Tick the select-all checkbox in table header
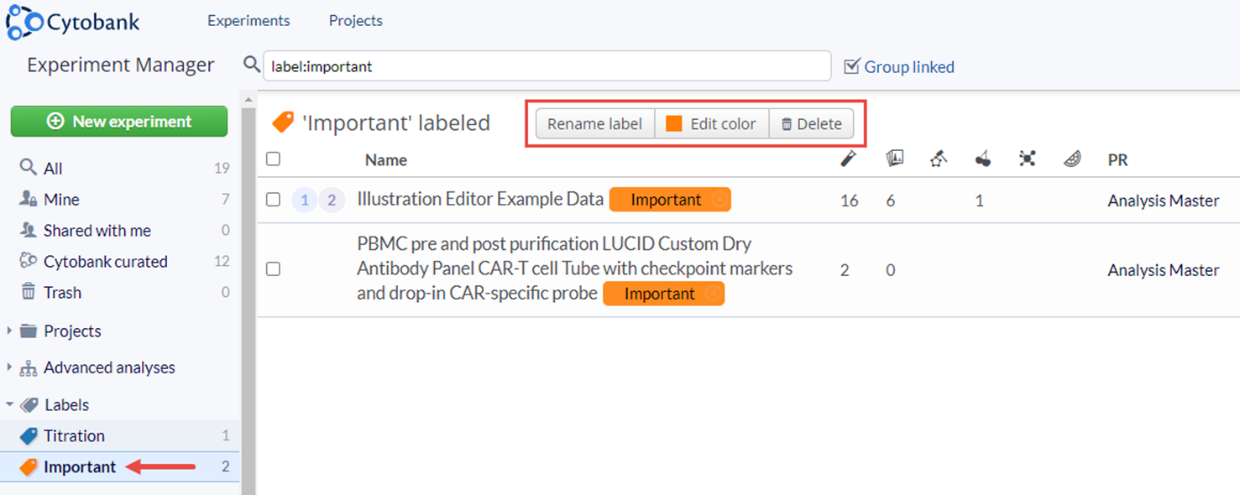Viewport: 1240px width, 495px height. pos(273,159)
